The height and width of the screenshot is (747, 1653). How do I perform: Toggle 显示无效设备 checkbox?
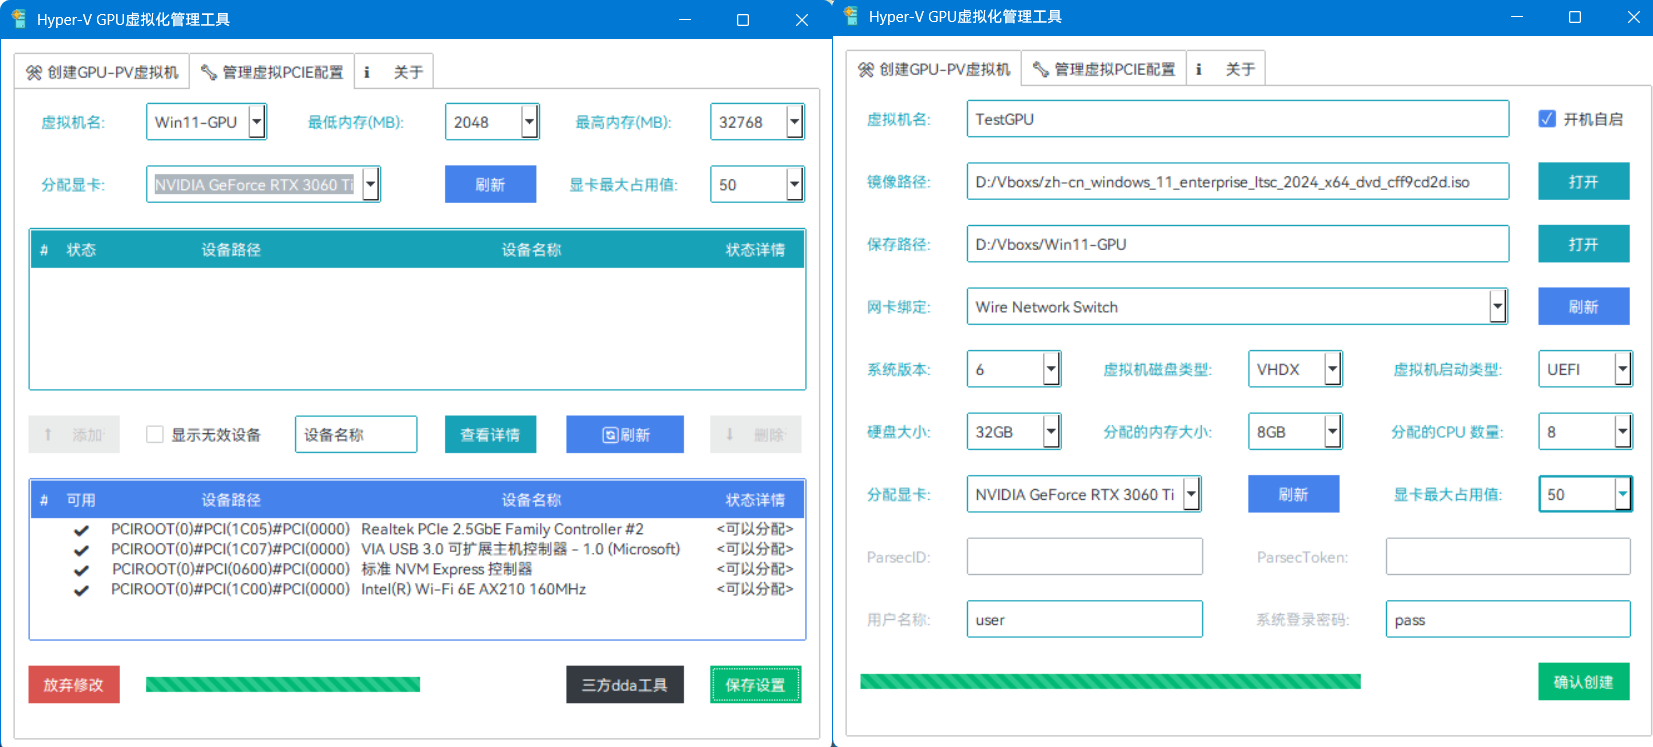155,434
